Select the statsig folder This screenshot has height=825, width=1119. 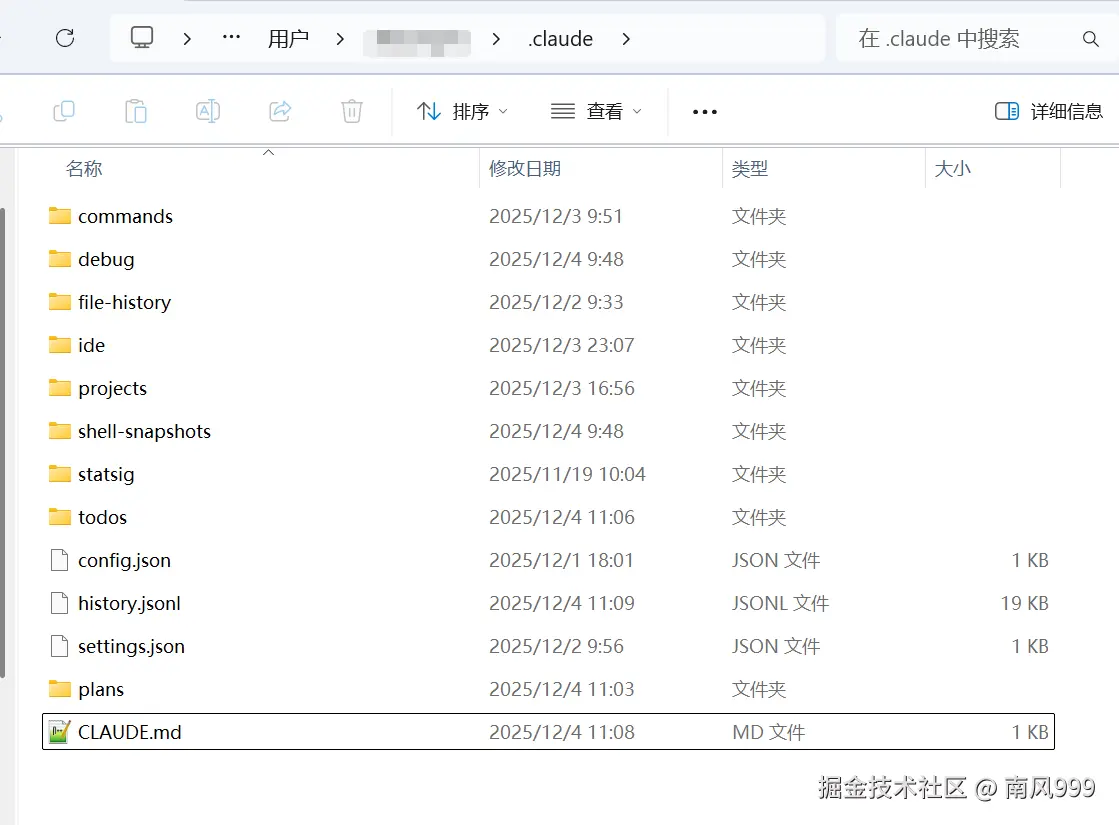point(548,474)
